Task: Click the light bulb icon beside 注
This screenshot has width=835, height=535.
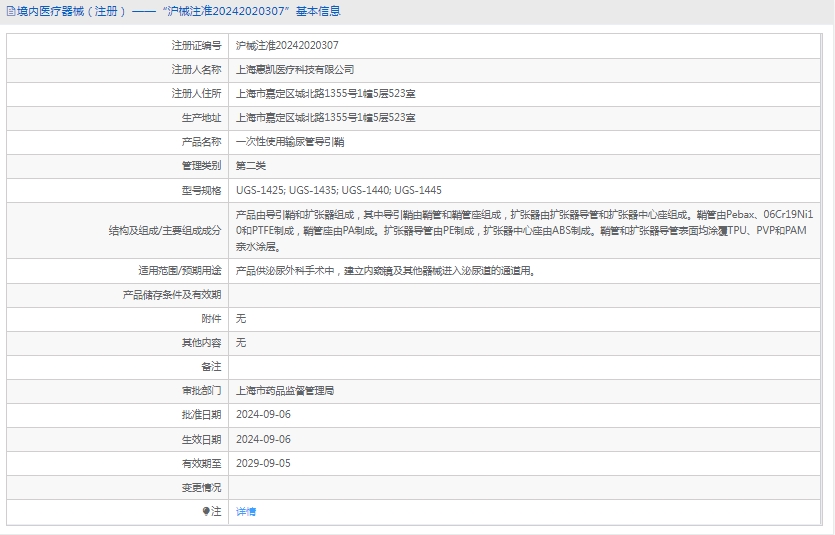Action: coord(206,511)
